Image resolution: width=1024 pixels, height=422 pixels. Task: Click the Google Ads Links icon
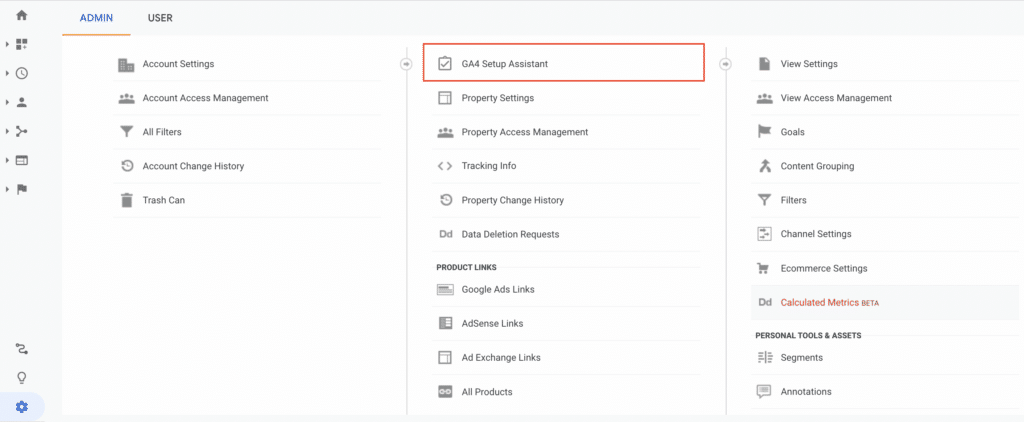click(445, 289)
